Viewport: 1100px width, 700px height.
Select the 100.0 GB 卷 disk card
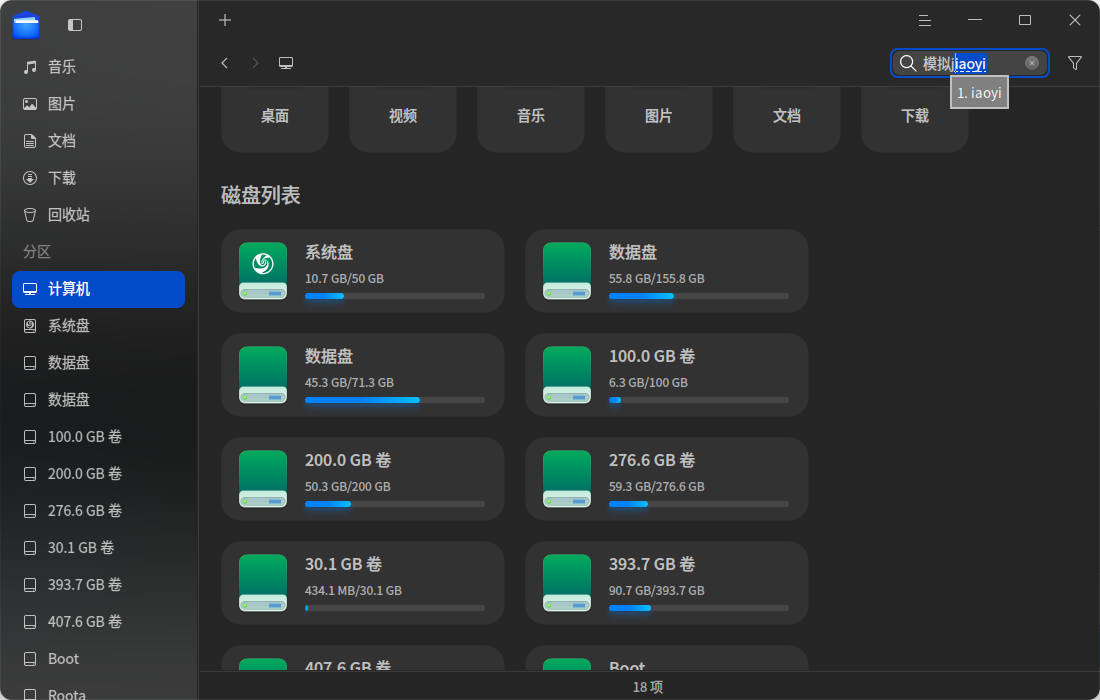pyautogui.click(x=666, y=375)
